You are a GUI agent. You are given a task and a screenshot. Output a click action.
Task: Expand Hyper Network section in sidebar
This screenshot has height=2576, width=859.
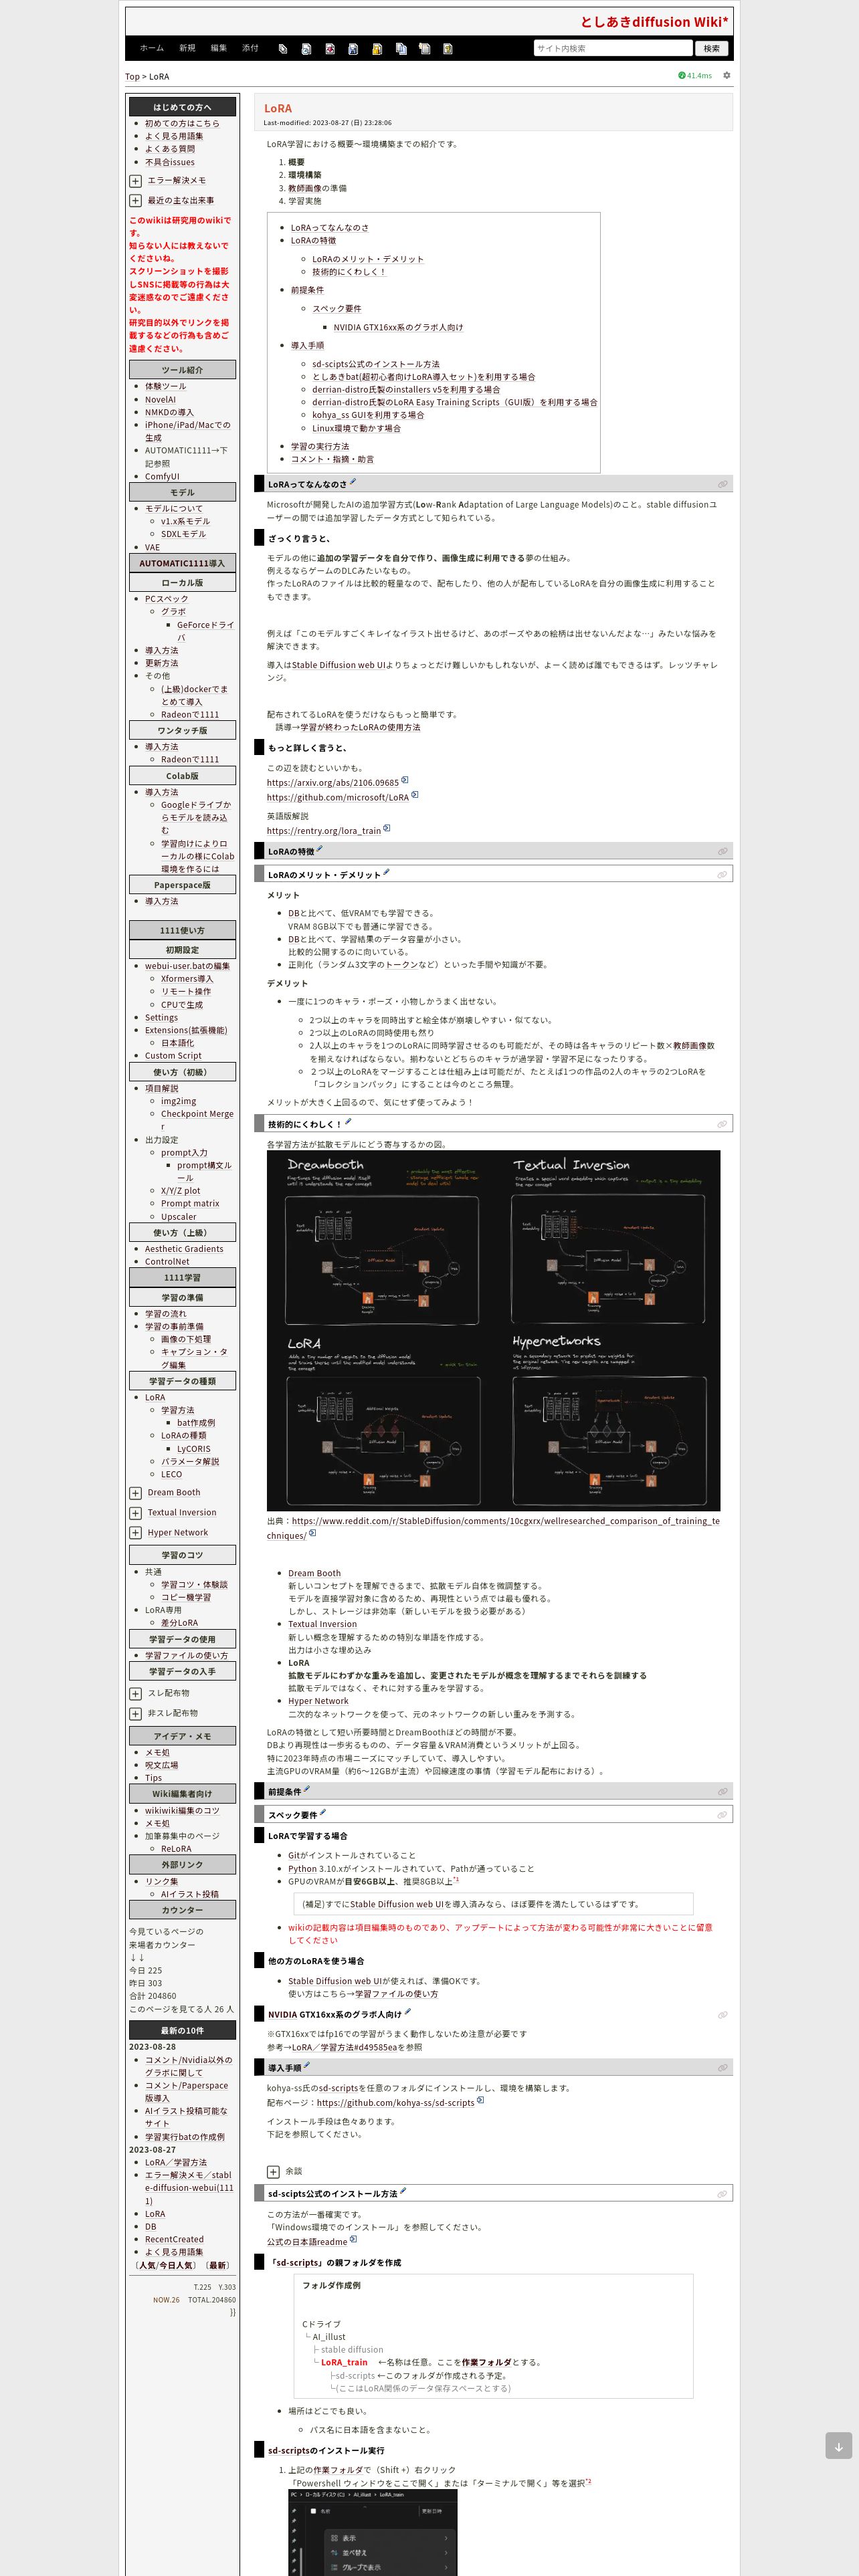tap(135, 1533)
